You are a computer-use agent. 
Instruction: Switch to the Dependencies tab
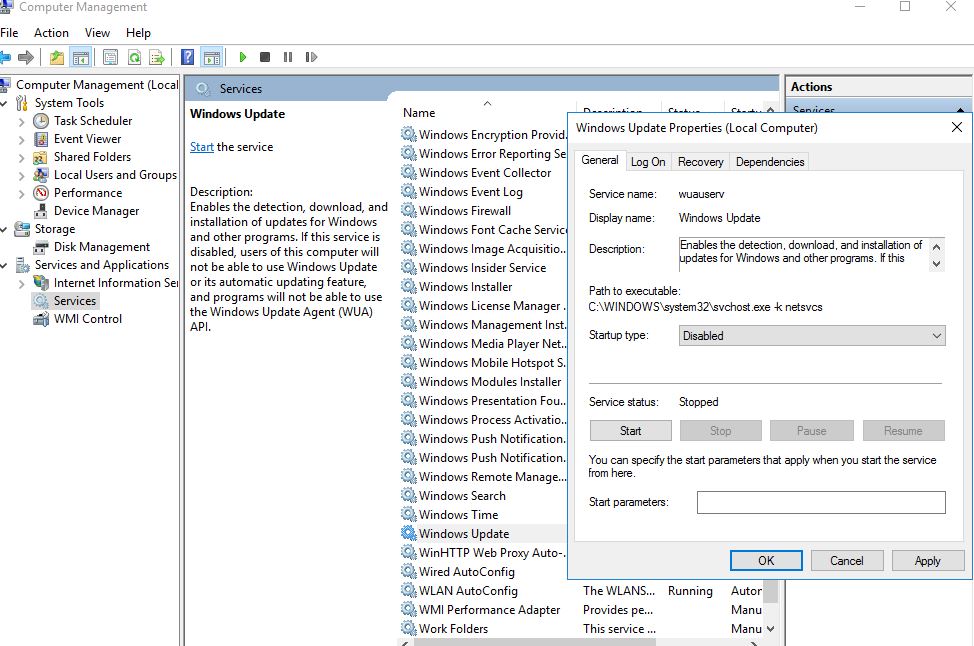tap(770, 162)
